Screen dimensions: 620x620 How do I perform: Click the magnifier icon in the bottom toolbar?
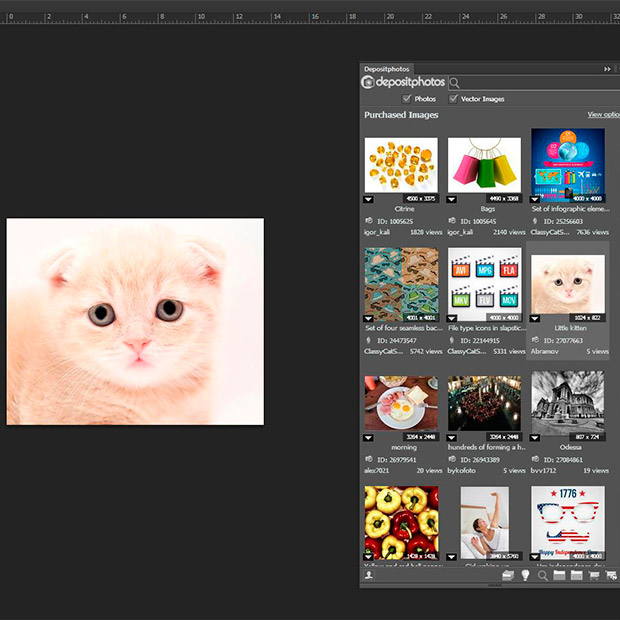pos(542,575)
